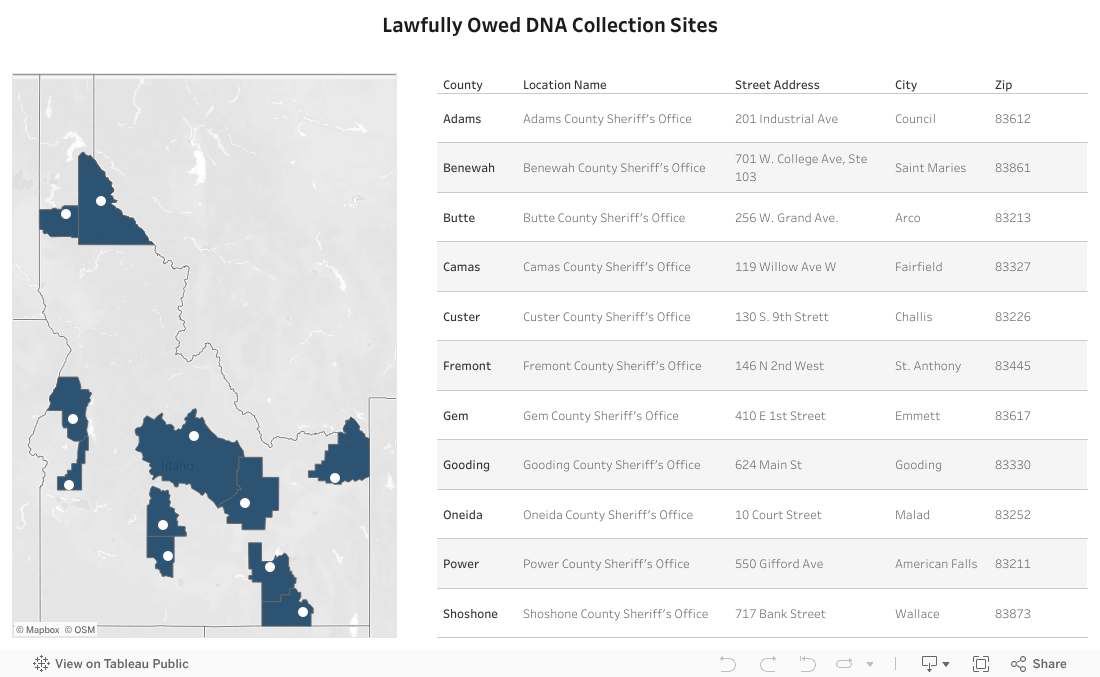Open the Mapbox attribution link
This screenshot has height=677, width=1100.
pos(38,630)
